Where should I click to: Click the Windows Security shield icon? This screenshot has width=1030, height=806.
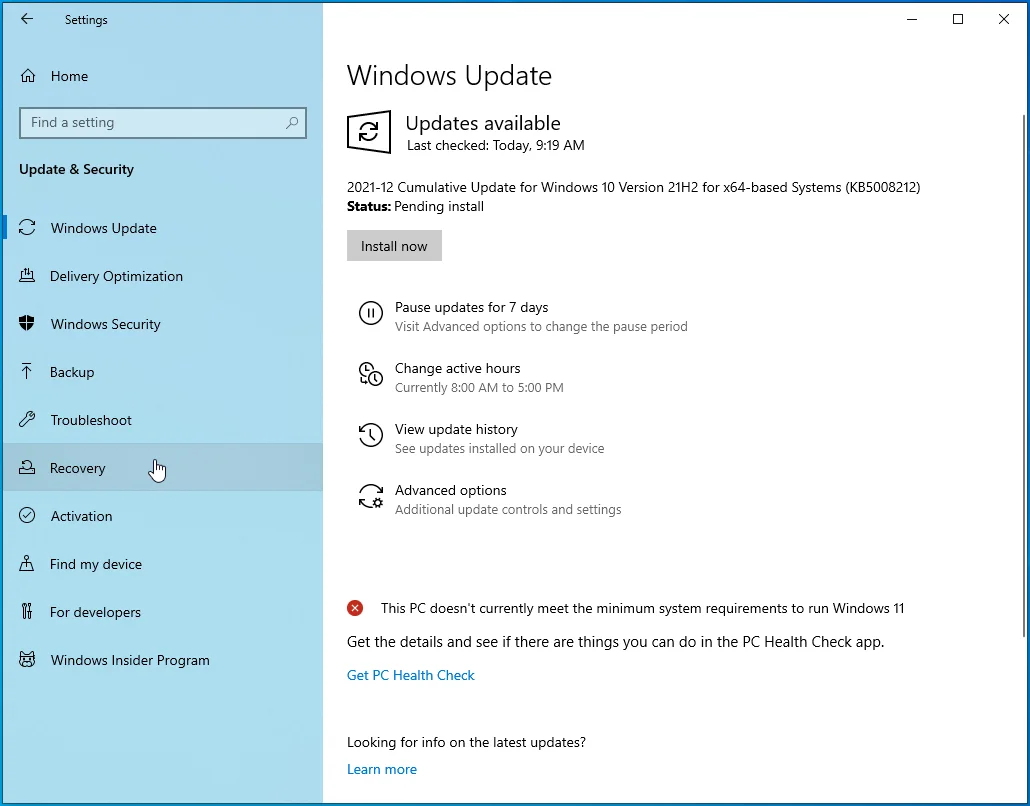tap(27, 323)
